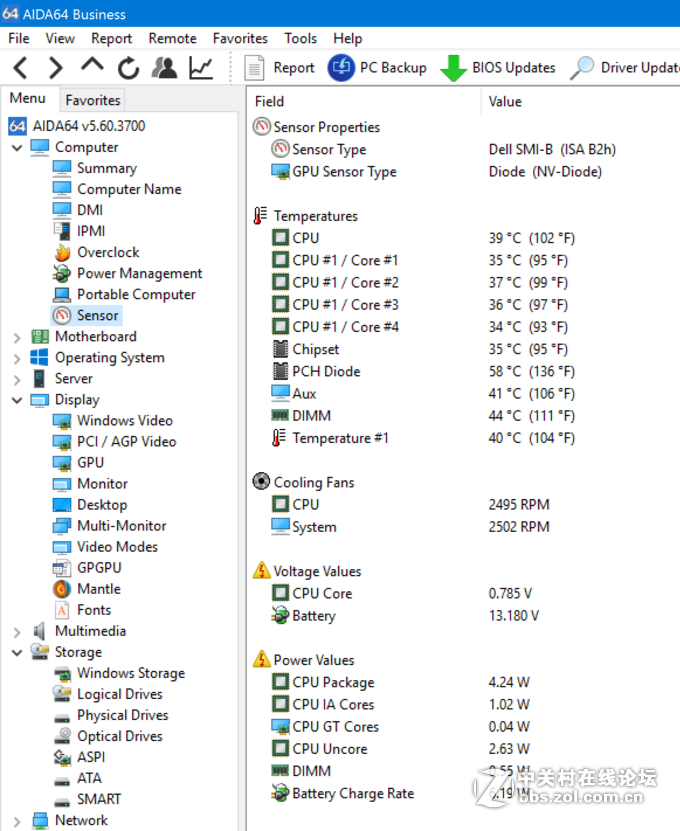This screenshot has width=680, height=831.
Task: Open Driver Updates from the toolbar
Action: (x=625, y=68)
